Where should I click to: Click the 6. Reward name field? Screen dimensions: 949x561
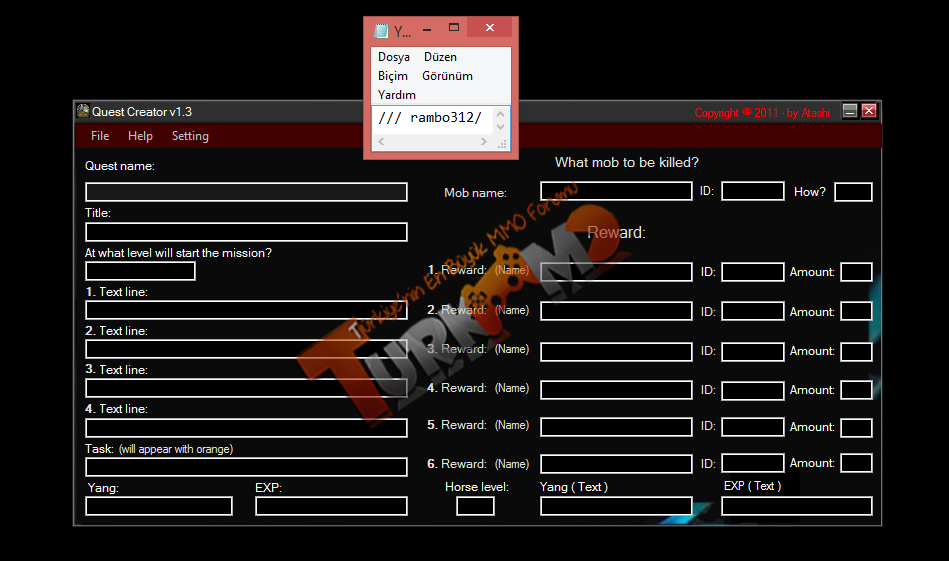[616, 464]
